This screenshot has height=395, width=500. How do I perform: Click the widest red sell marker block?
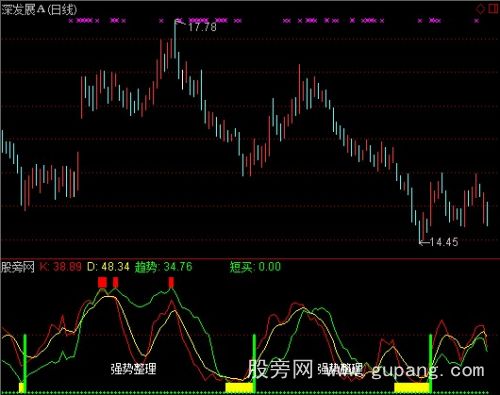point(102,282)
